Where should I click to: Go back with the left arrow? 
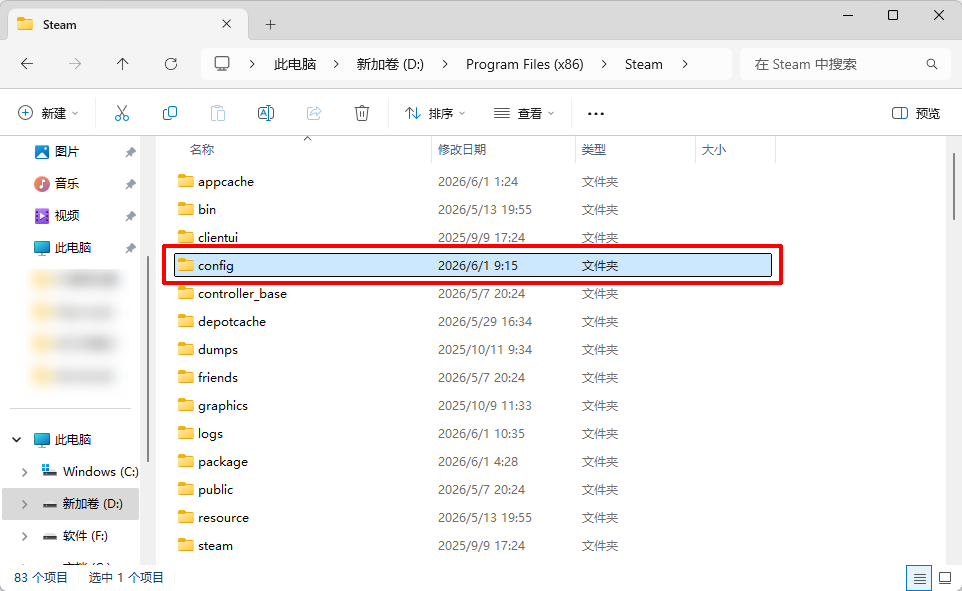coord(27,64)
